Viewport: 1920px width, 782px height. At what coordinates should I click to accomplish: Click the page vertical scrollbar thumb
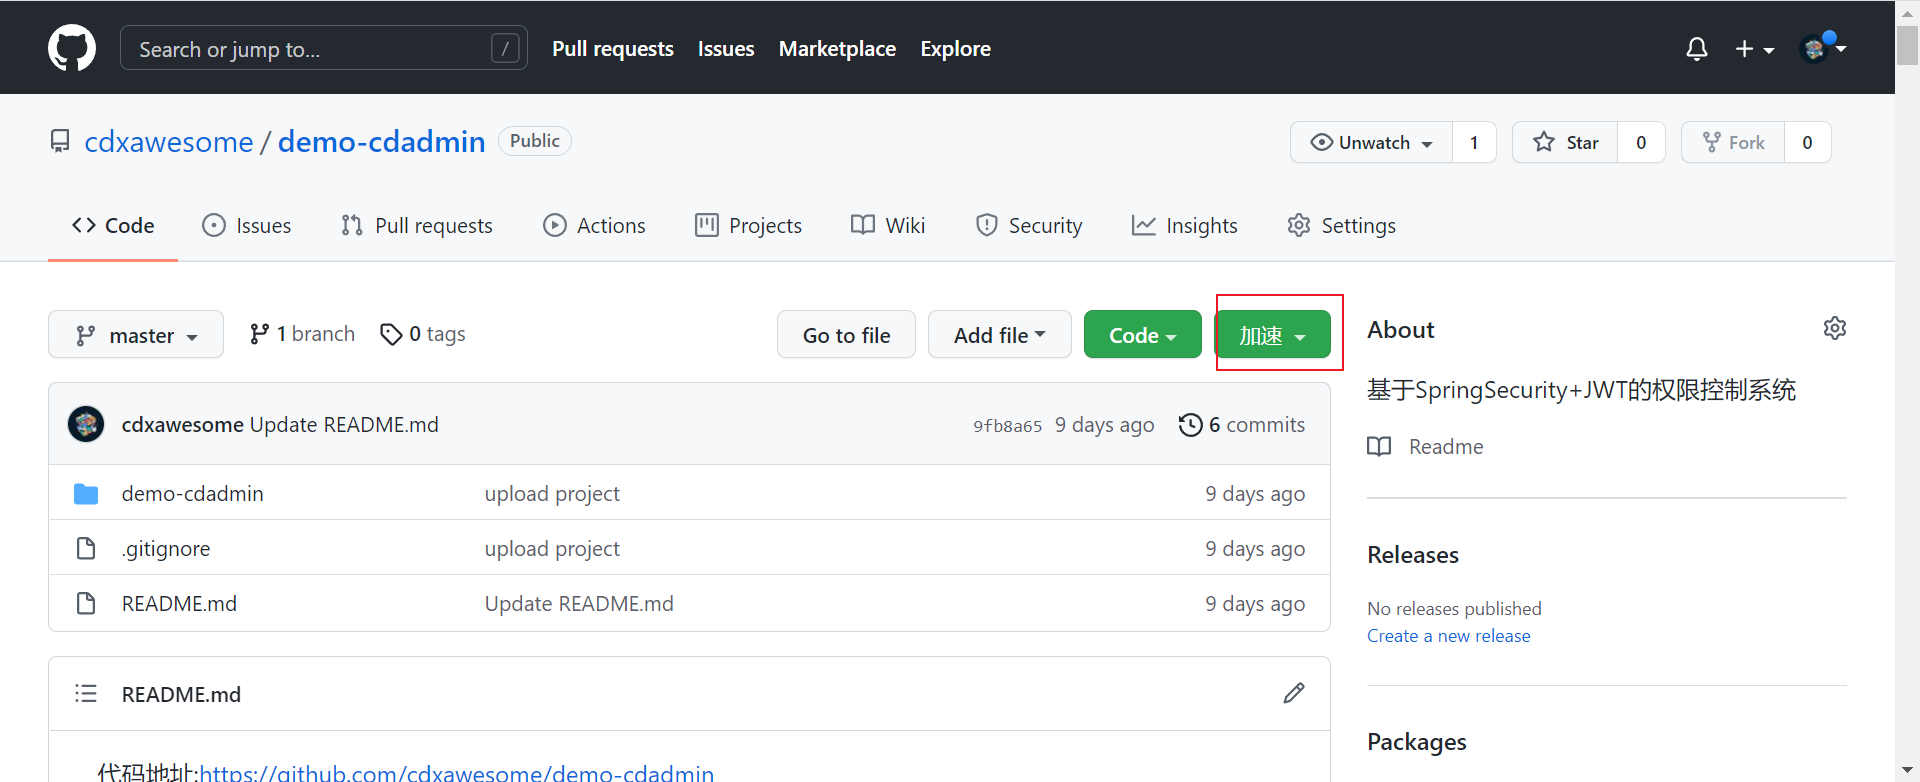[1907, 45]
